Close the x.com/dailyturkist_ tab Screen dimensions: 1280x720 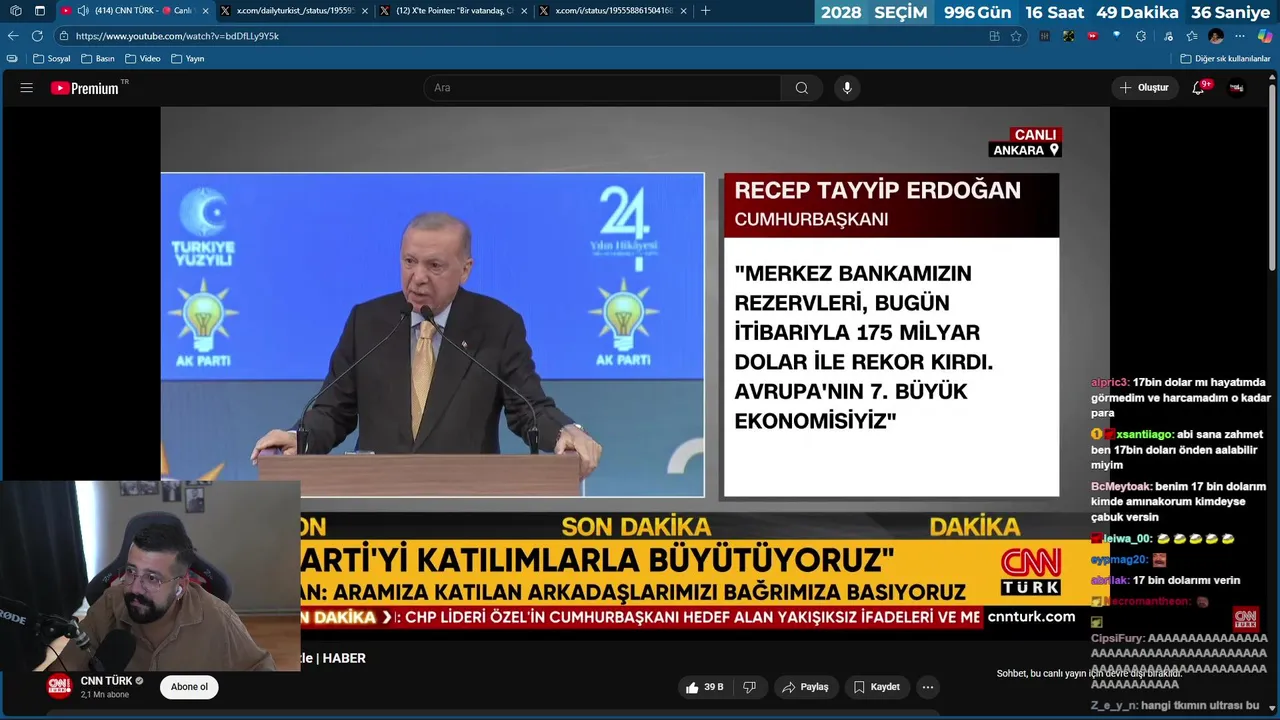(364, 11)
